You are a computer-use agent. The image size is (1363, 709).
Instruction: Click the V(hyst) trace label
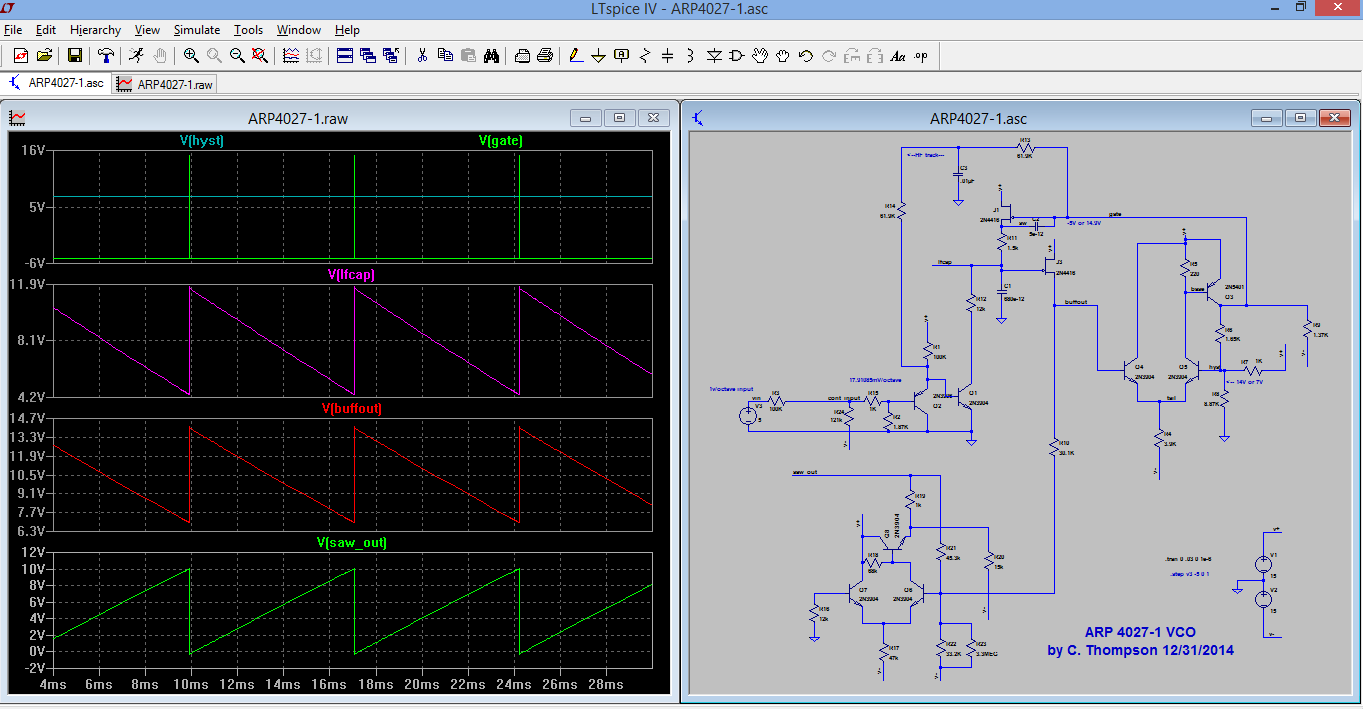202,140
